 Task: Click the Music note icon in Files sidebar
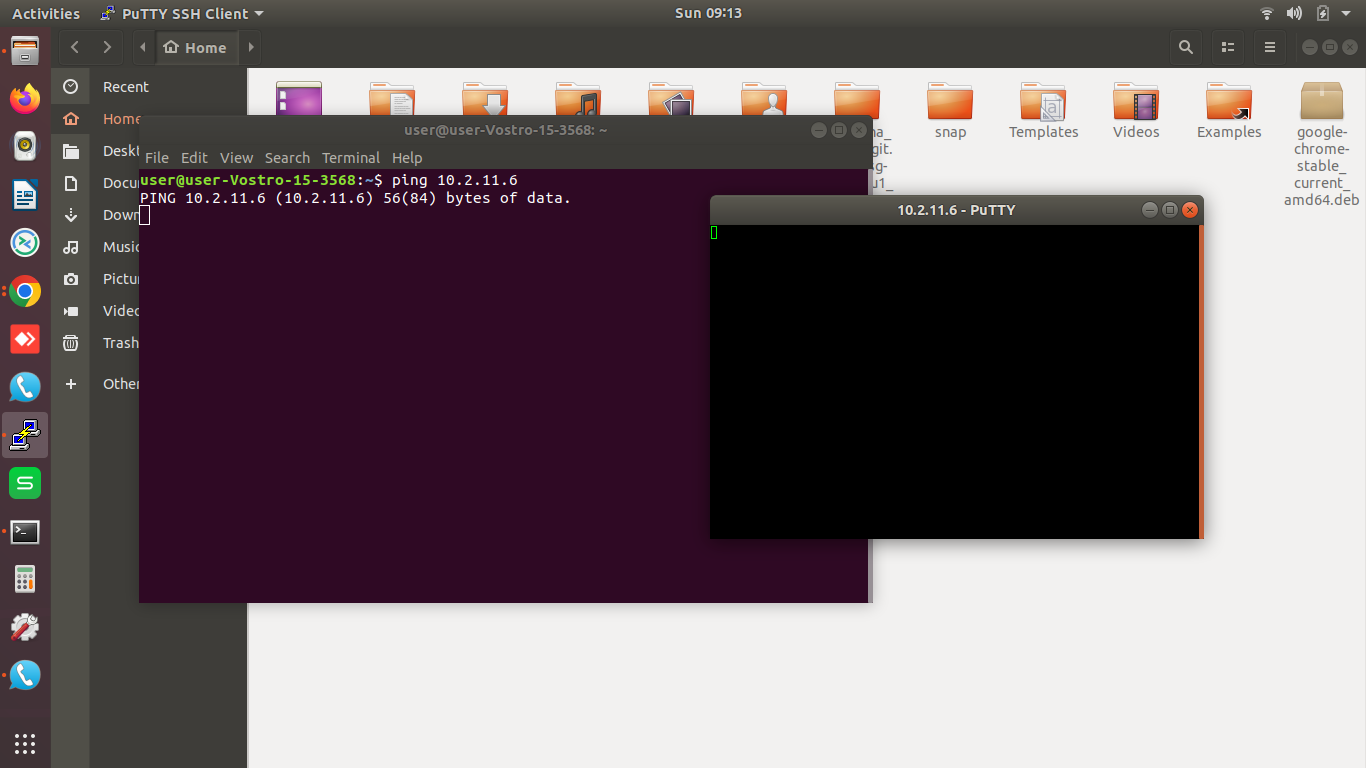[x=70, y=247]
